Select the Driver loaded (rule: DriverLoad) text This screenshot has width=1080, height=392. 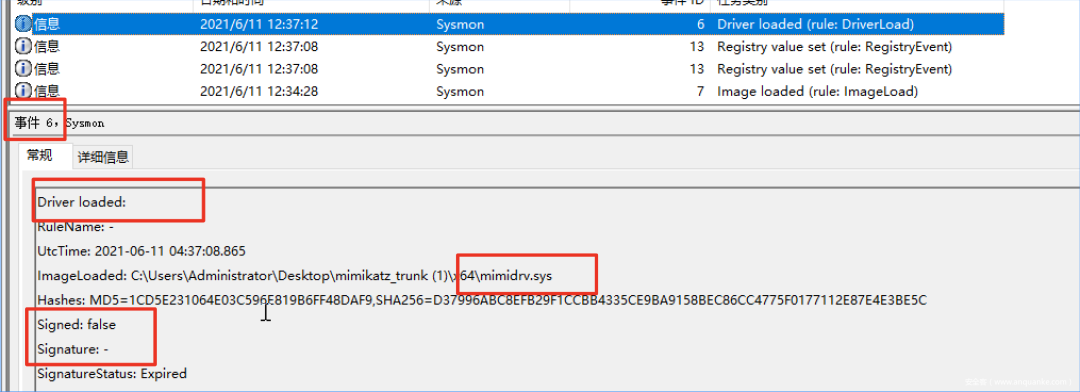coord(816,25)
